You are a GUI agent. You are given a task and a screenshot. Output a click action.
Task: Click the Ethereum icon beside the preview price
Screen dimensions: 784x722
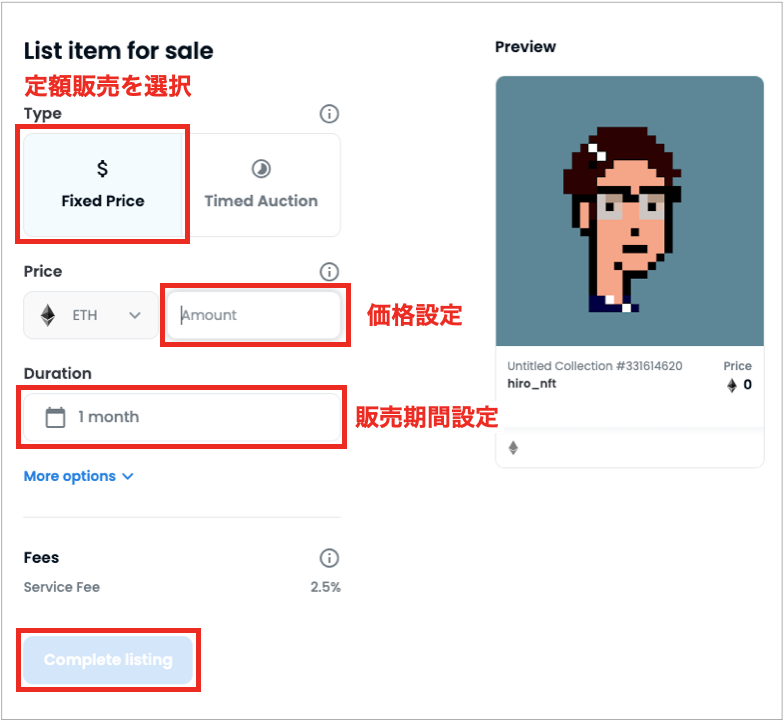[732, 385]
